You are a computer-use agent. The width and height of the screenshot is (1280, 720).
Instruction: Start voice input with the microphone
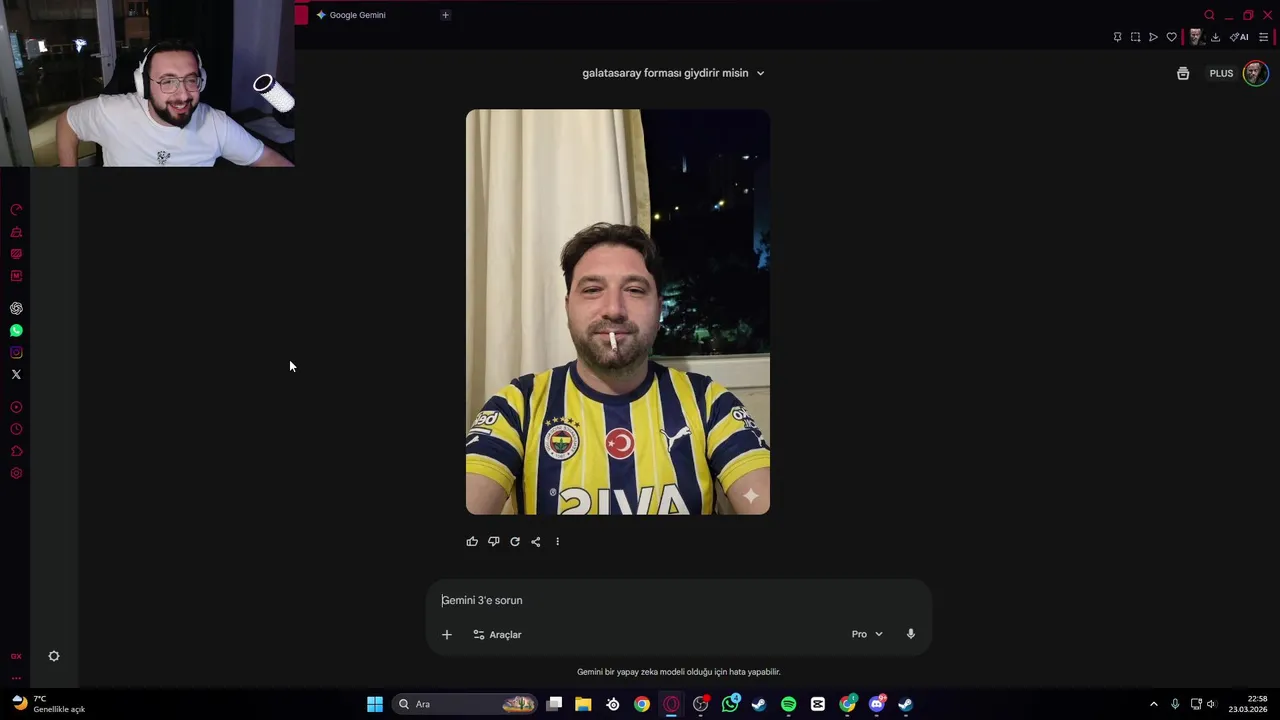pyautogui.click(x=910, y=634)
